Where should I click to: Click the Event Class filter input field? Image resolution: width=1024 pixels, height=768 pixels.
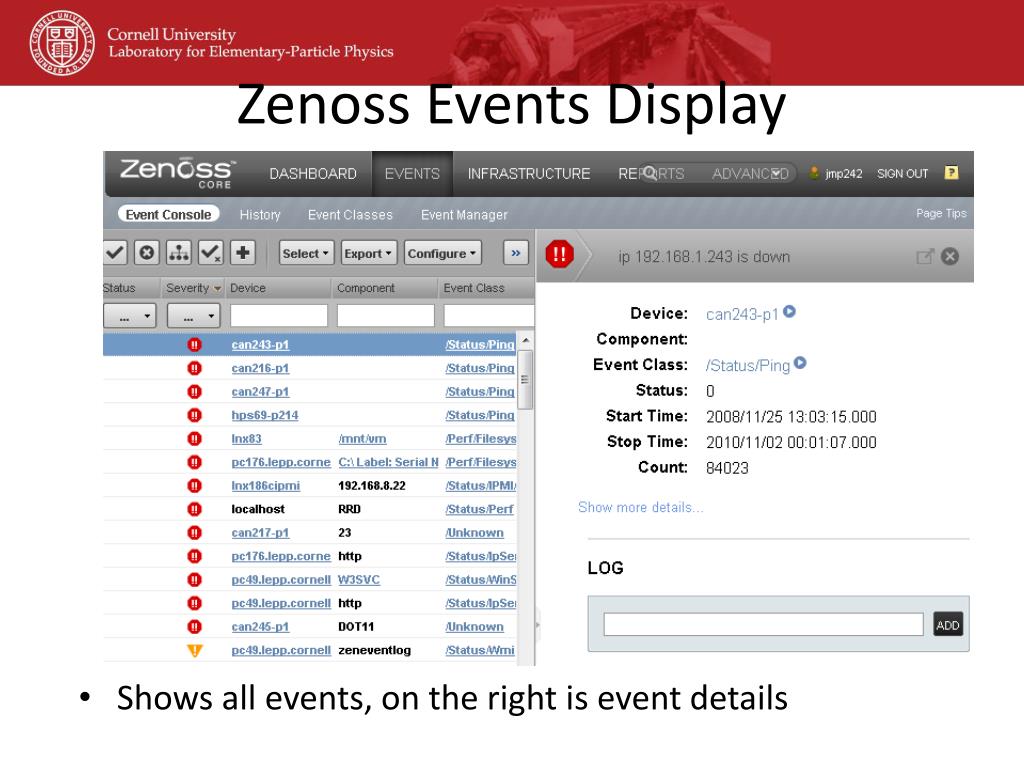489,316
